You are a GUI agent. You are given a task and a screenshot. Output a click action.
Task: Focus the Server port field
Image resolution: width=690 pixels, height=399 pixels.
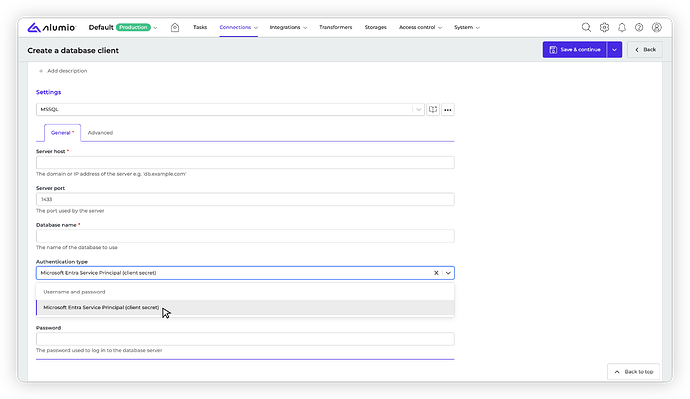point(245,199)
